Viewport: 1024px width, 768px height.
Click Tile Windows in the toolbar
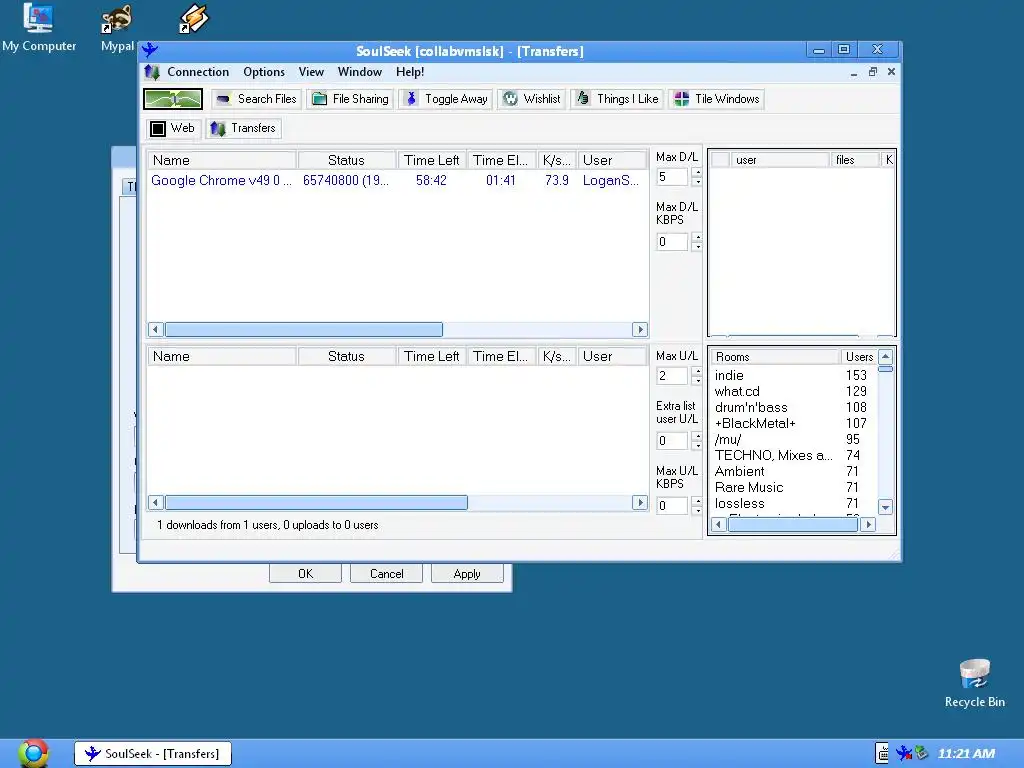(716, 99)
